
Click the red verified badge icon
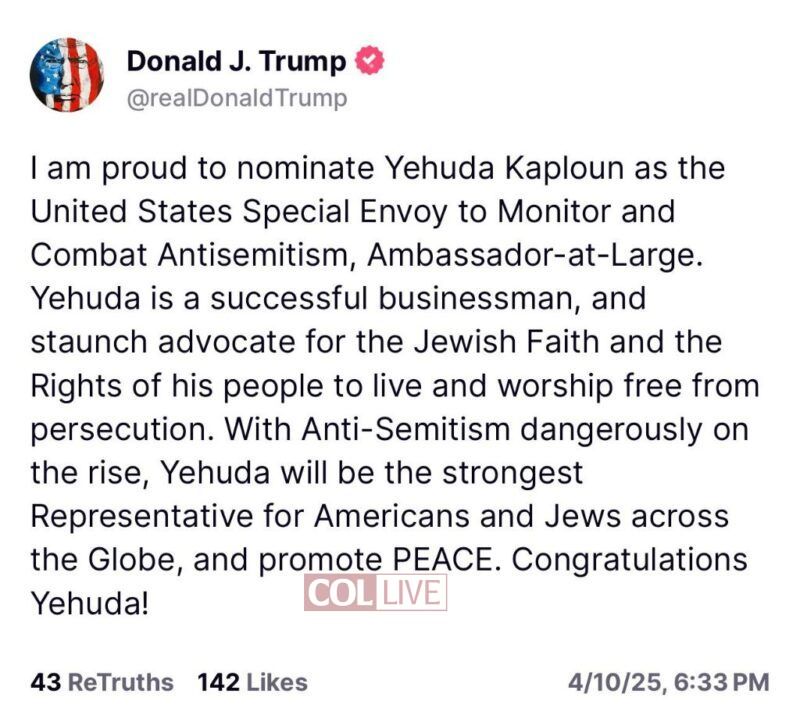[x=370, y=62]
